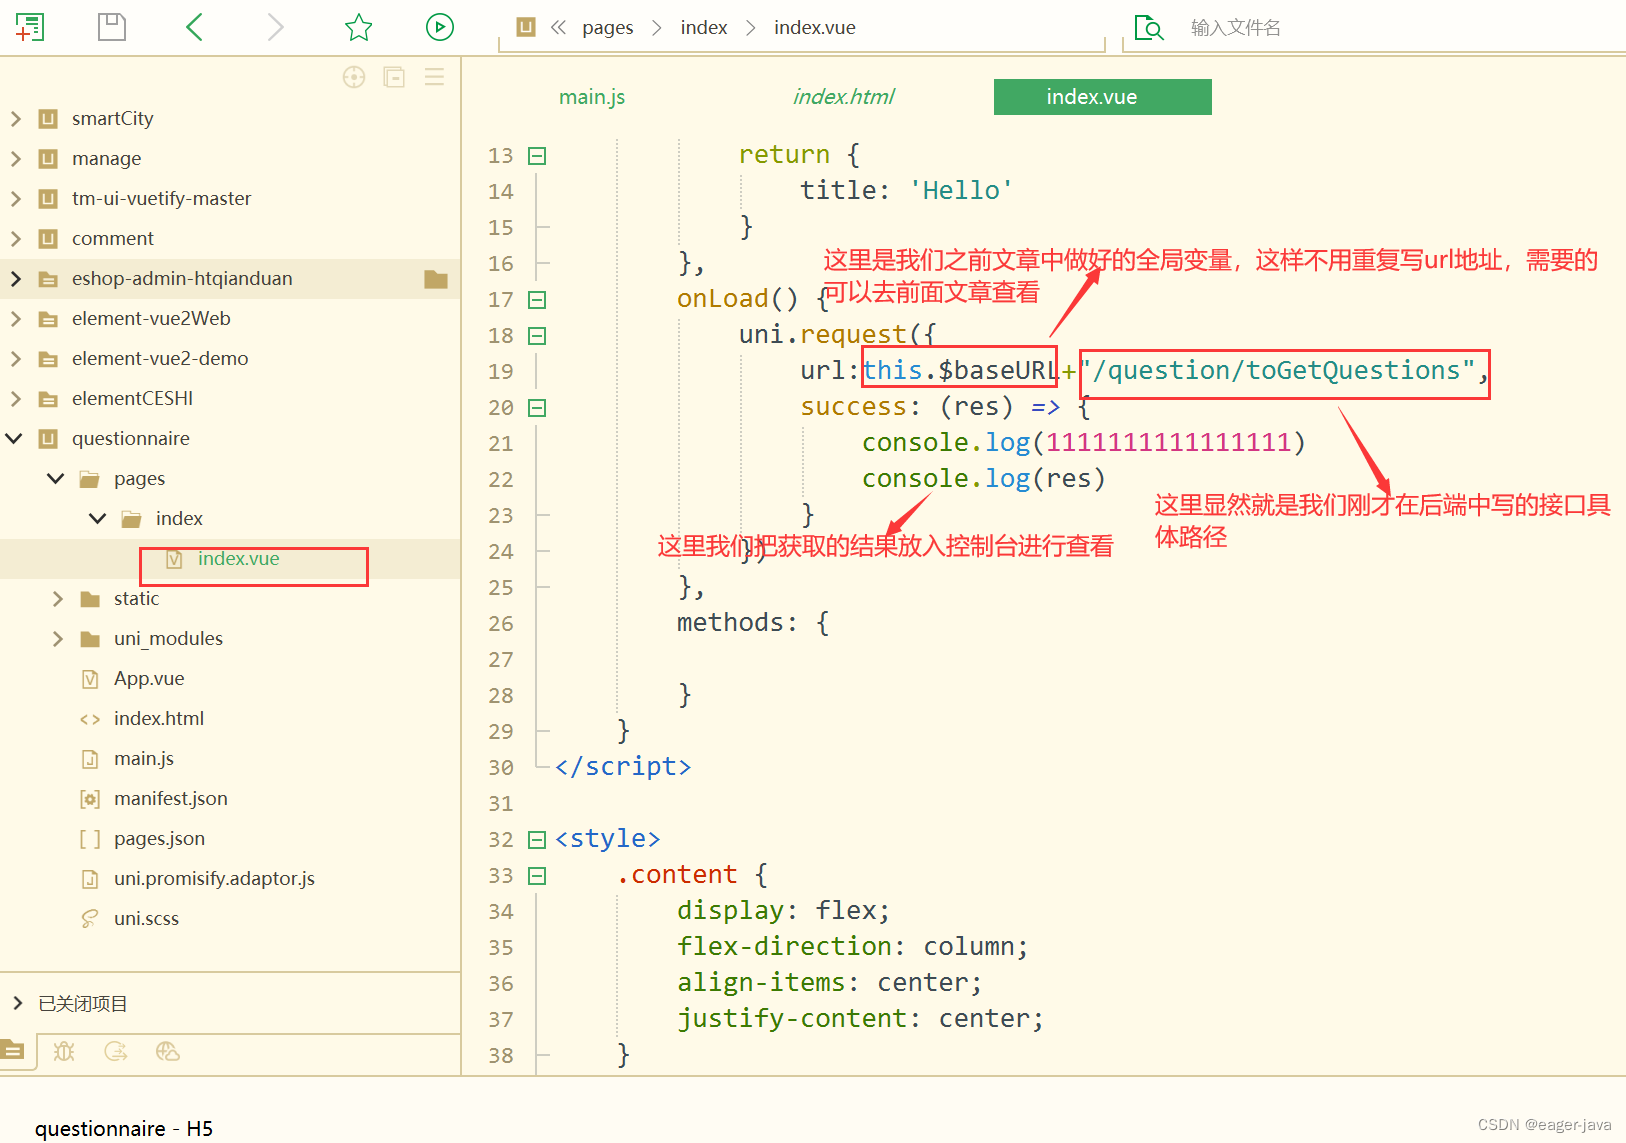Click the breadcrumb double-chevron icon

click(x=559, y=28)
